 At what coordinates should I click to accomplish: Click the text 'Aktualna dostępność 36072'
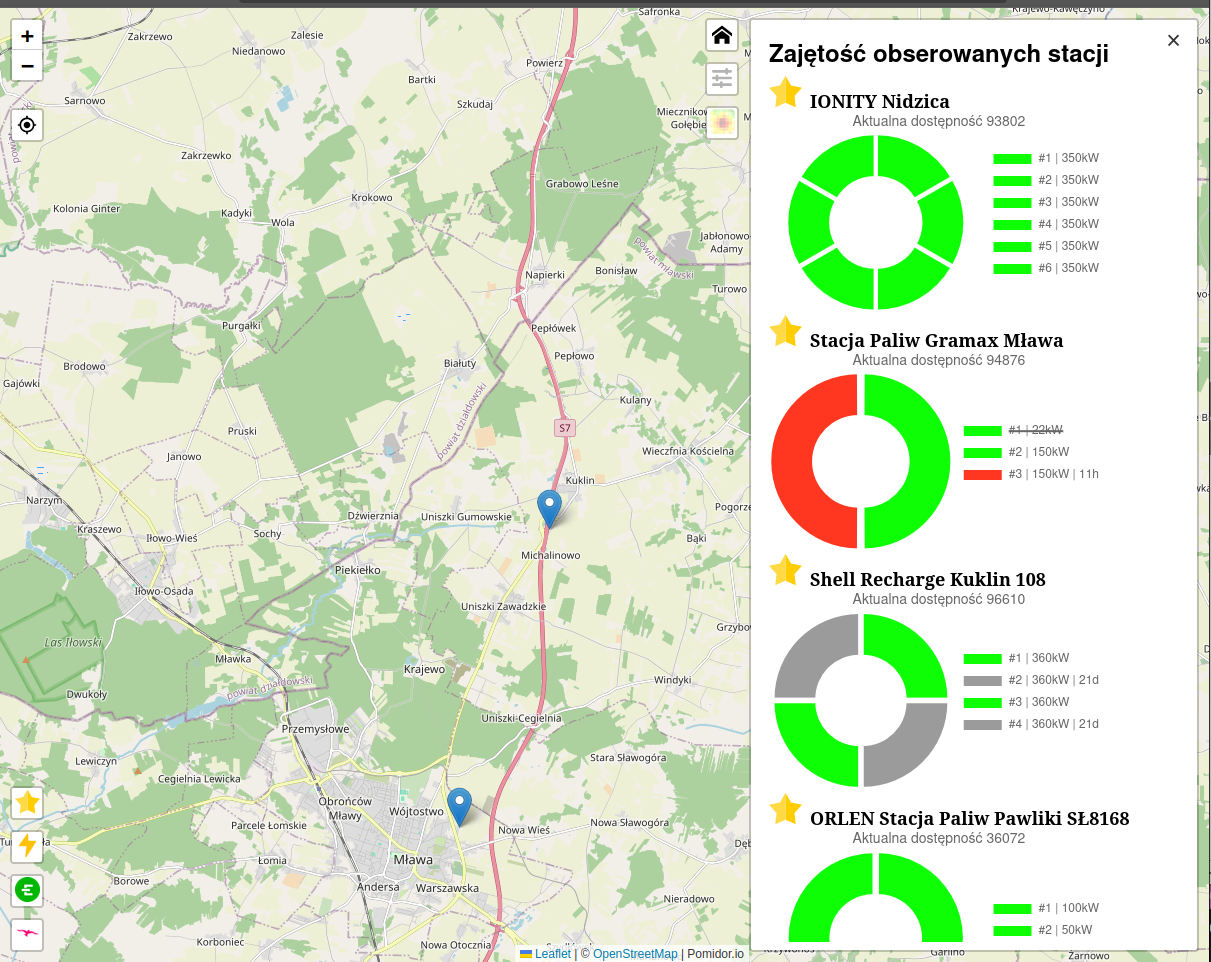(939, 838)
